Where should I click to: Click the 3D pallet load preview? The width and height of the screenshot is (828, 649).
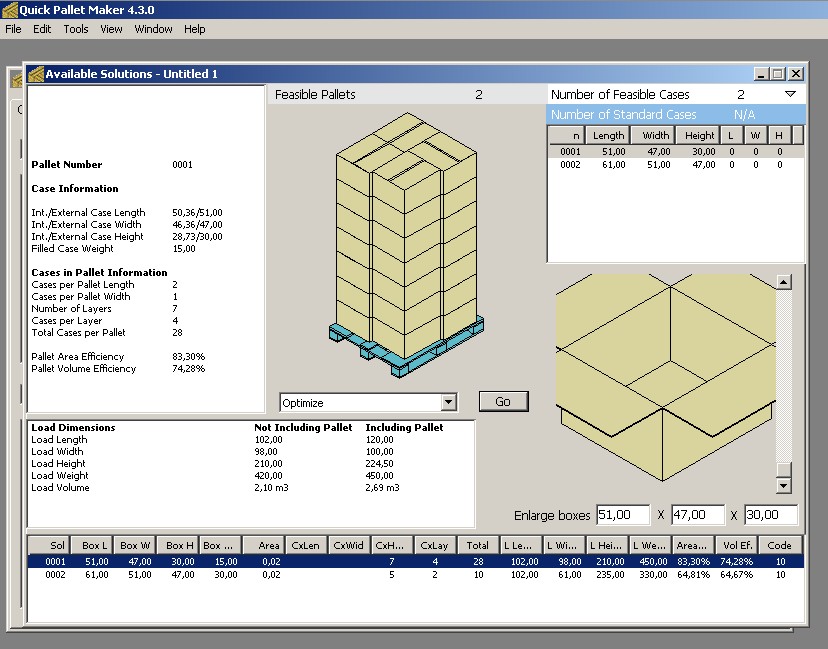(406, 244)
